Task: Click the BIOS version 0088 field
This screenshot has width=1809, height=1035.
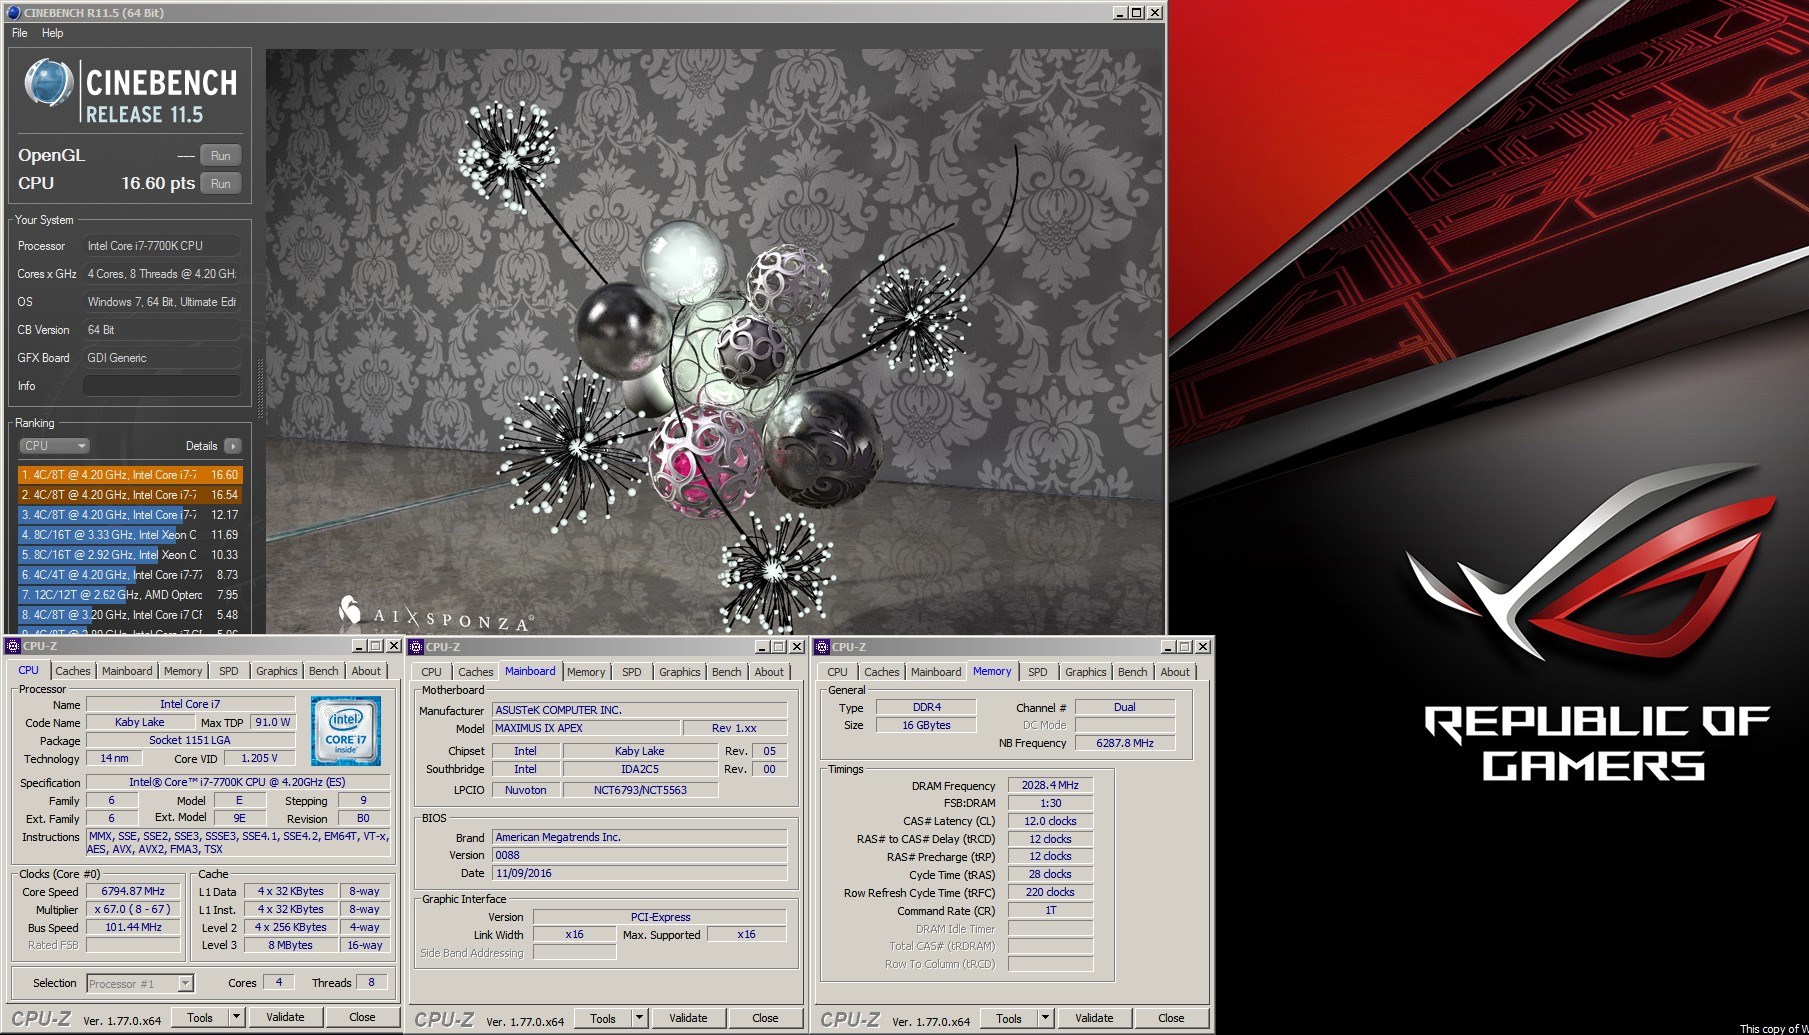Action: [639, 855]
